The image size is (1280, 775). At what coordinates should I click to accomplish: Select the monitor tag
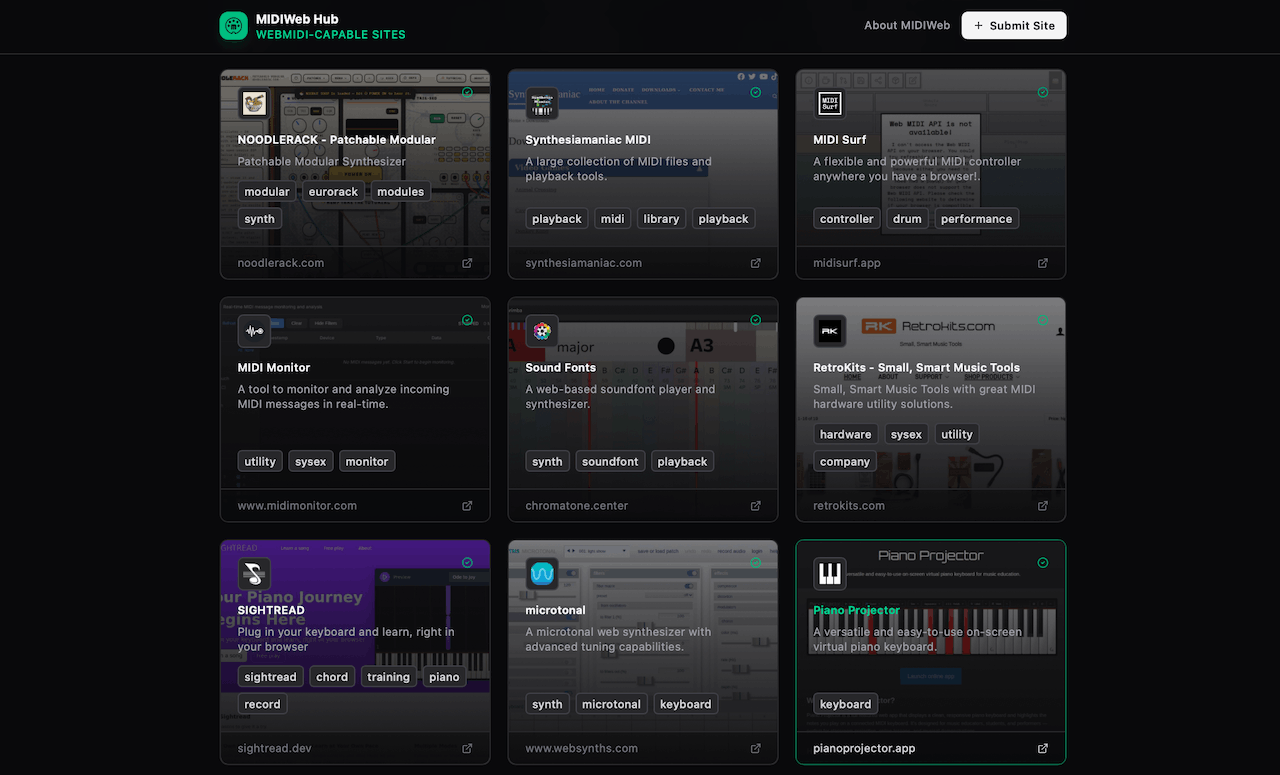click(x=367, y=462)
